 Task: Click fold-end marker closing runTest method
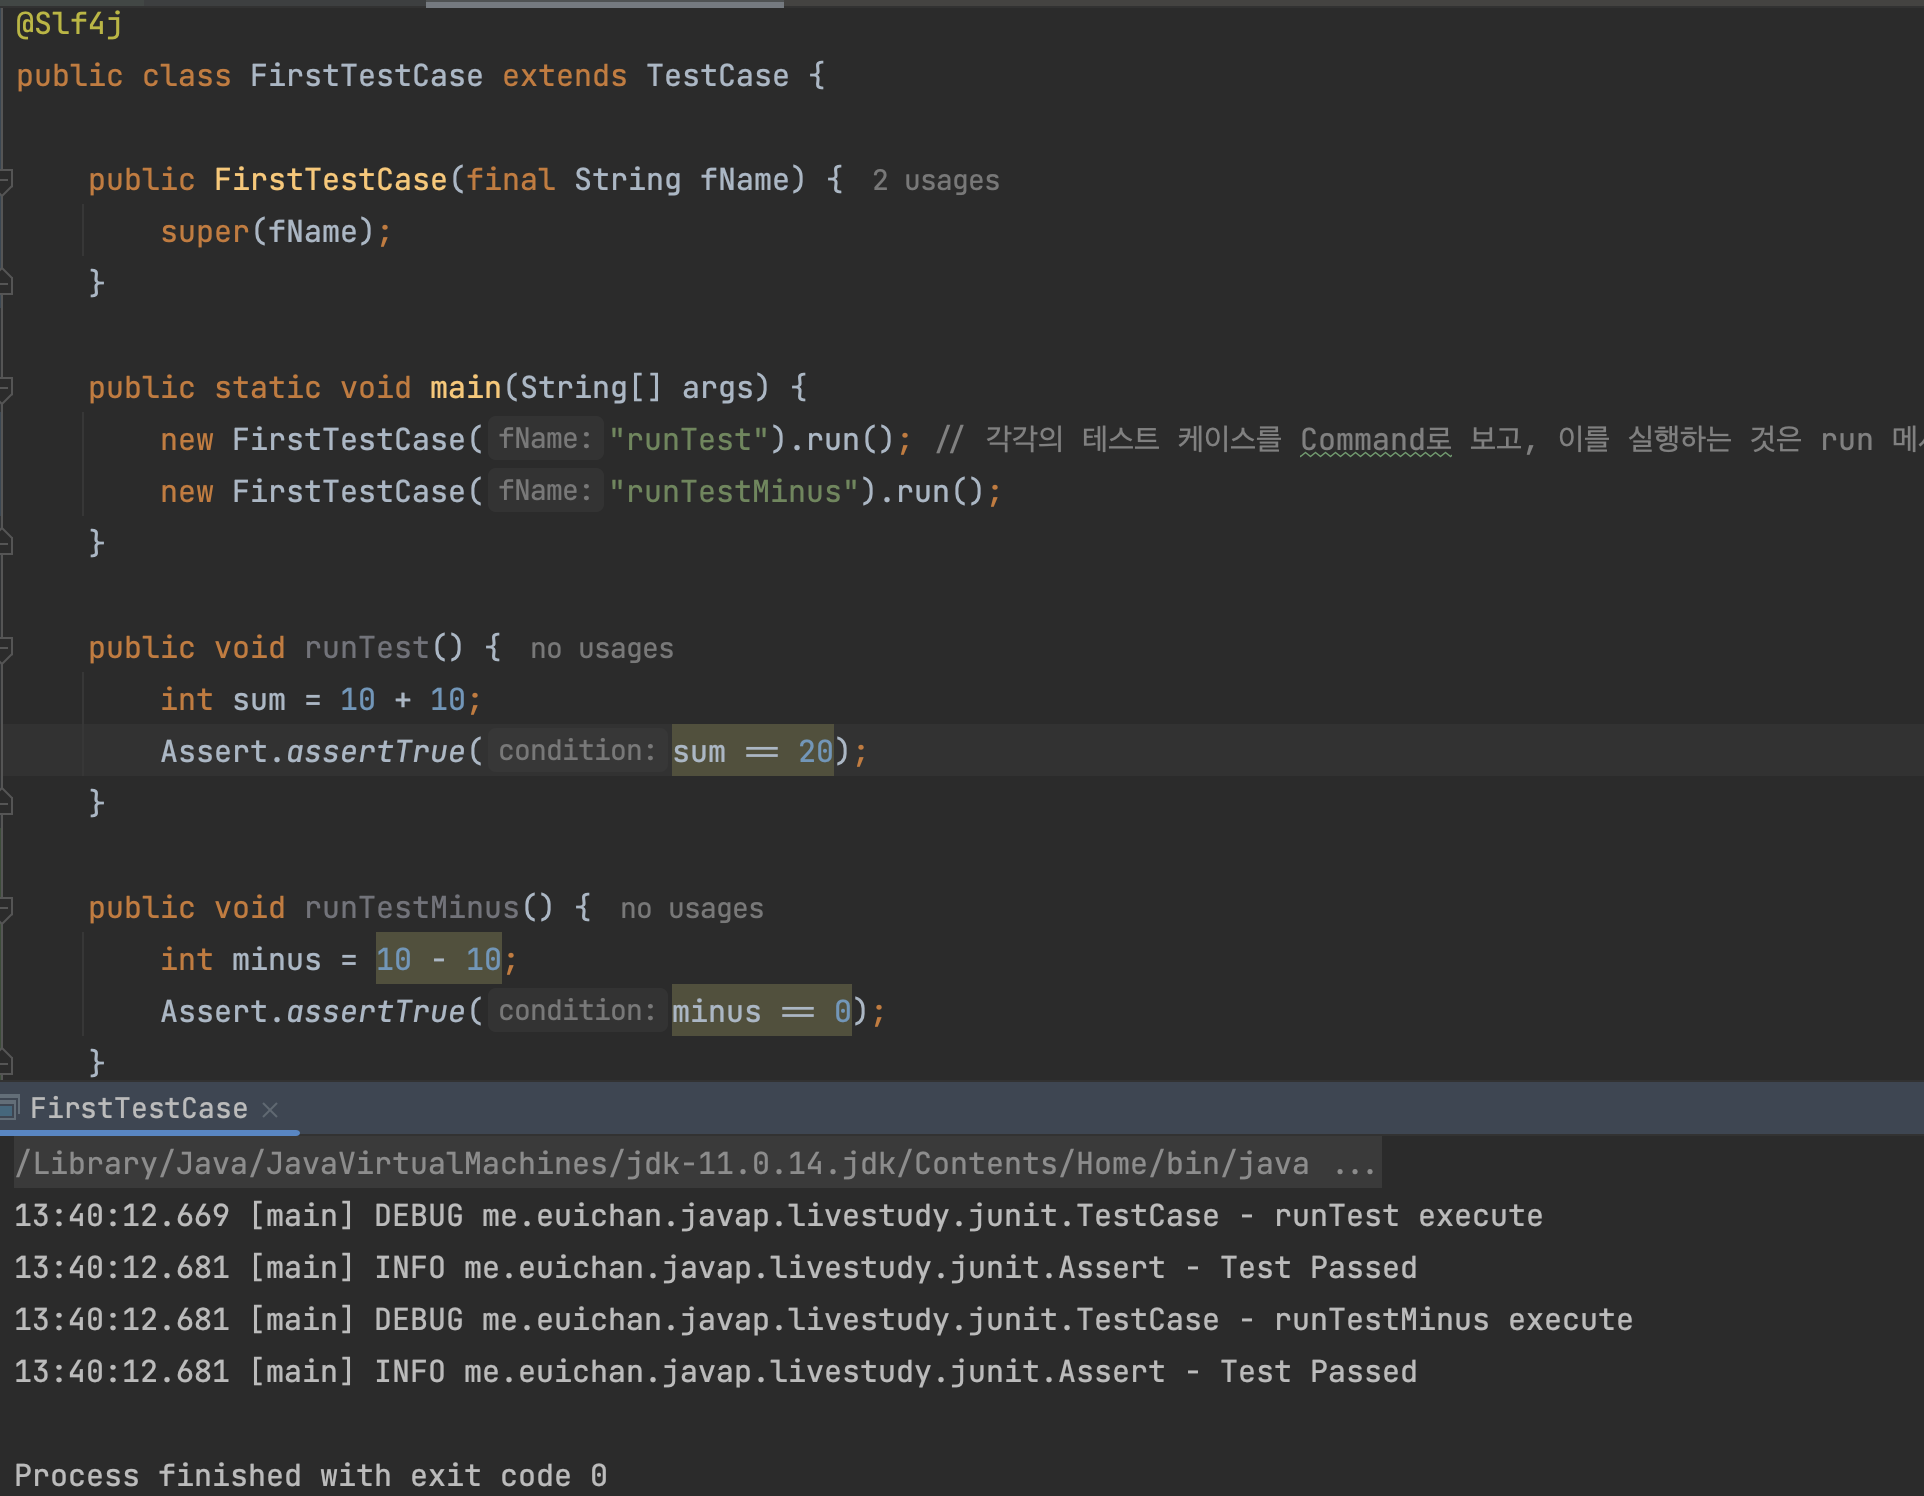5,803
